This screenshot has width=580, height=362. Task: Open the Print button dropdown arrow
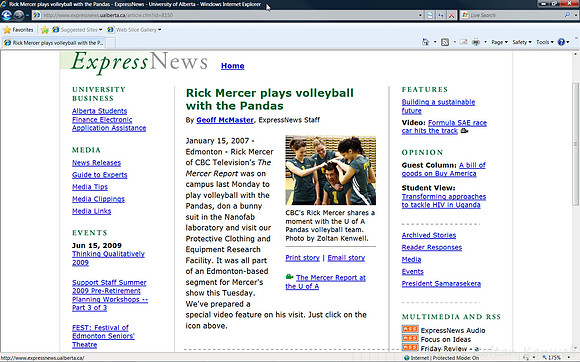[x=485, y=42]
